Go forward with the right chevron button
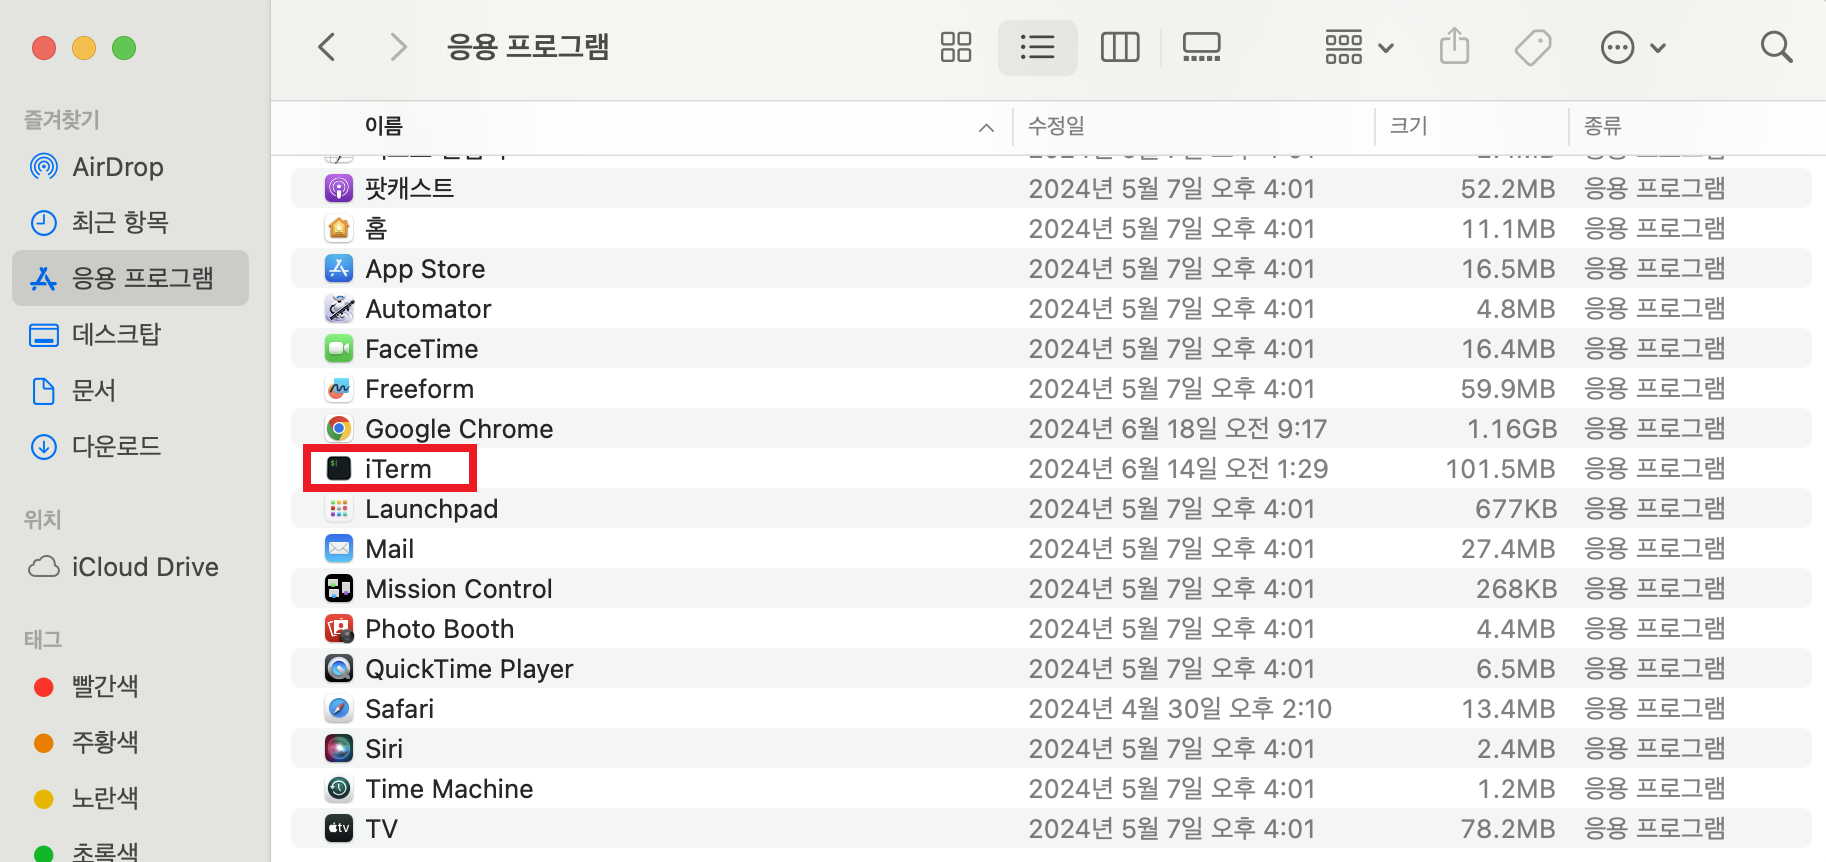Screen dimensions: 1826x862 coord(398,47)
